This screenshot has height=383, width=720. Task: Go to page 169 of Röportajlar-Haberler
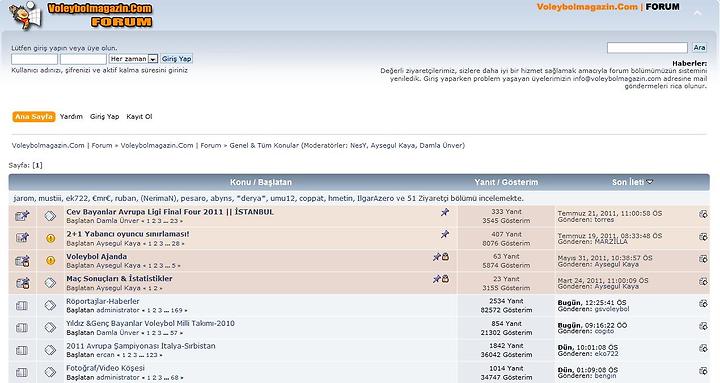click(x=177, y=310)
